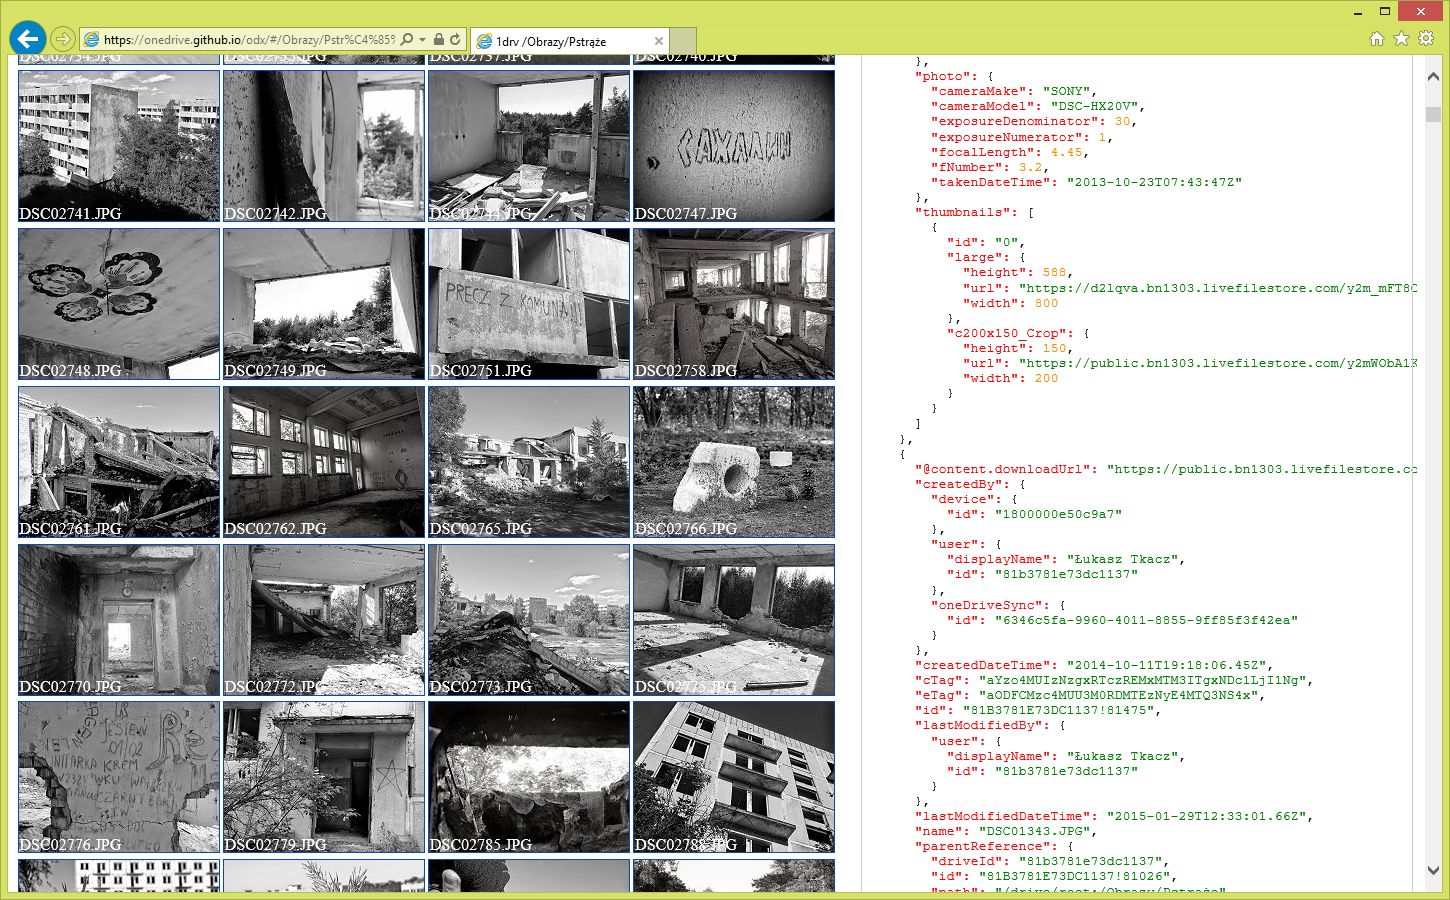Maximize the Internet Explorer window

pyautogui.click(x=1385, y=12)
